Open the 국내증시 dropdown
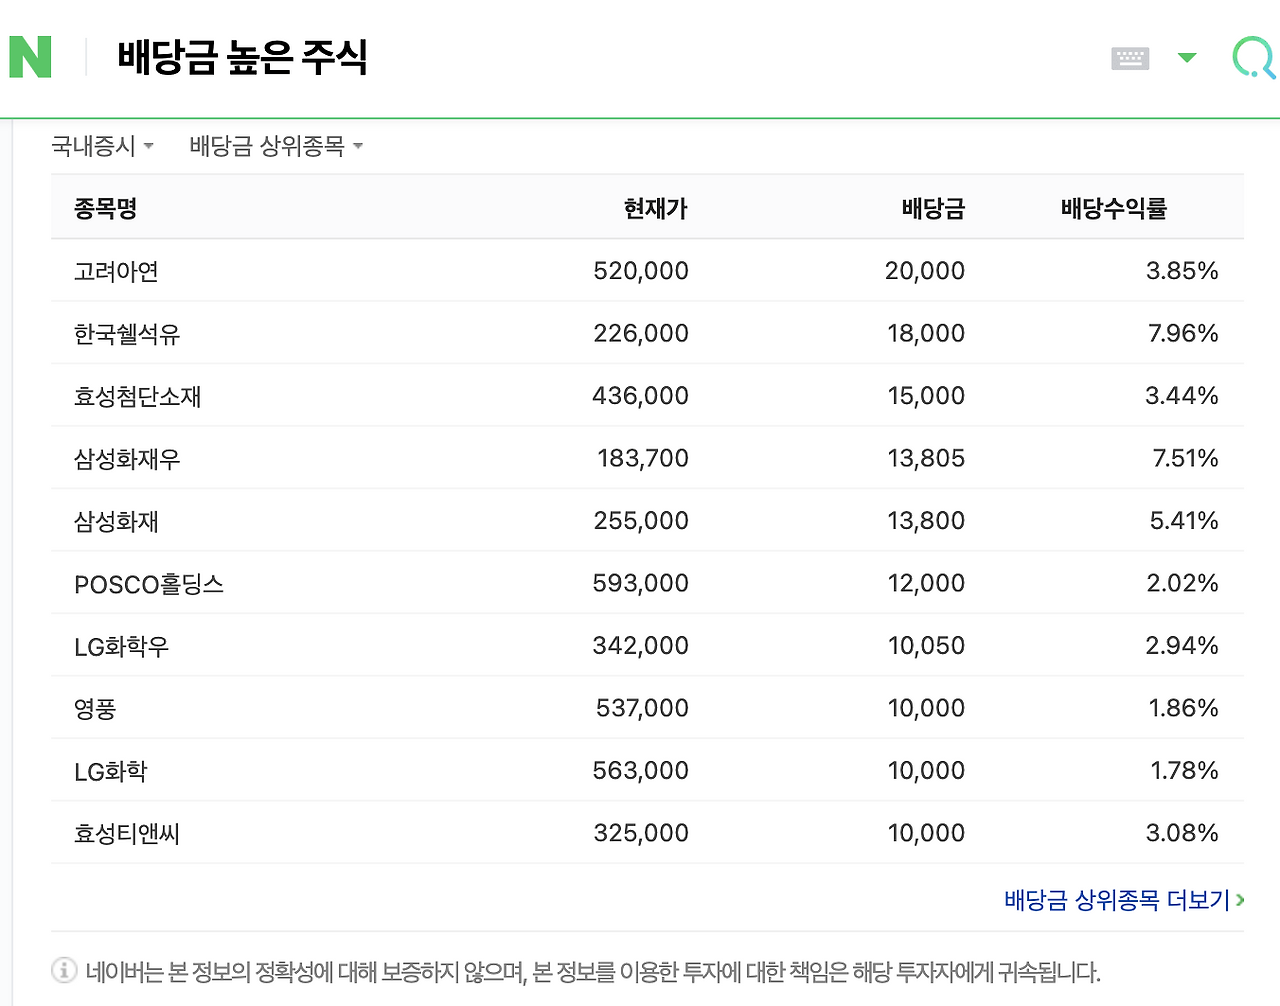Viewport: 1280px width, 1006px height. tap(102, 146)
